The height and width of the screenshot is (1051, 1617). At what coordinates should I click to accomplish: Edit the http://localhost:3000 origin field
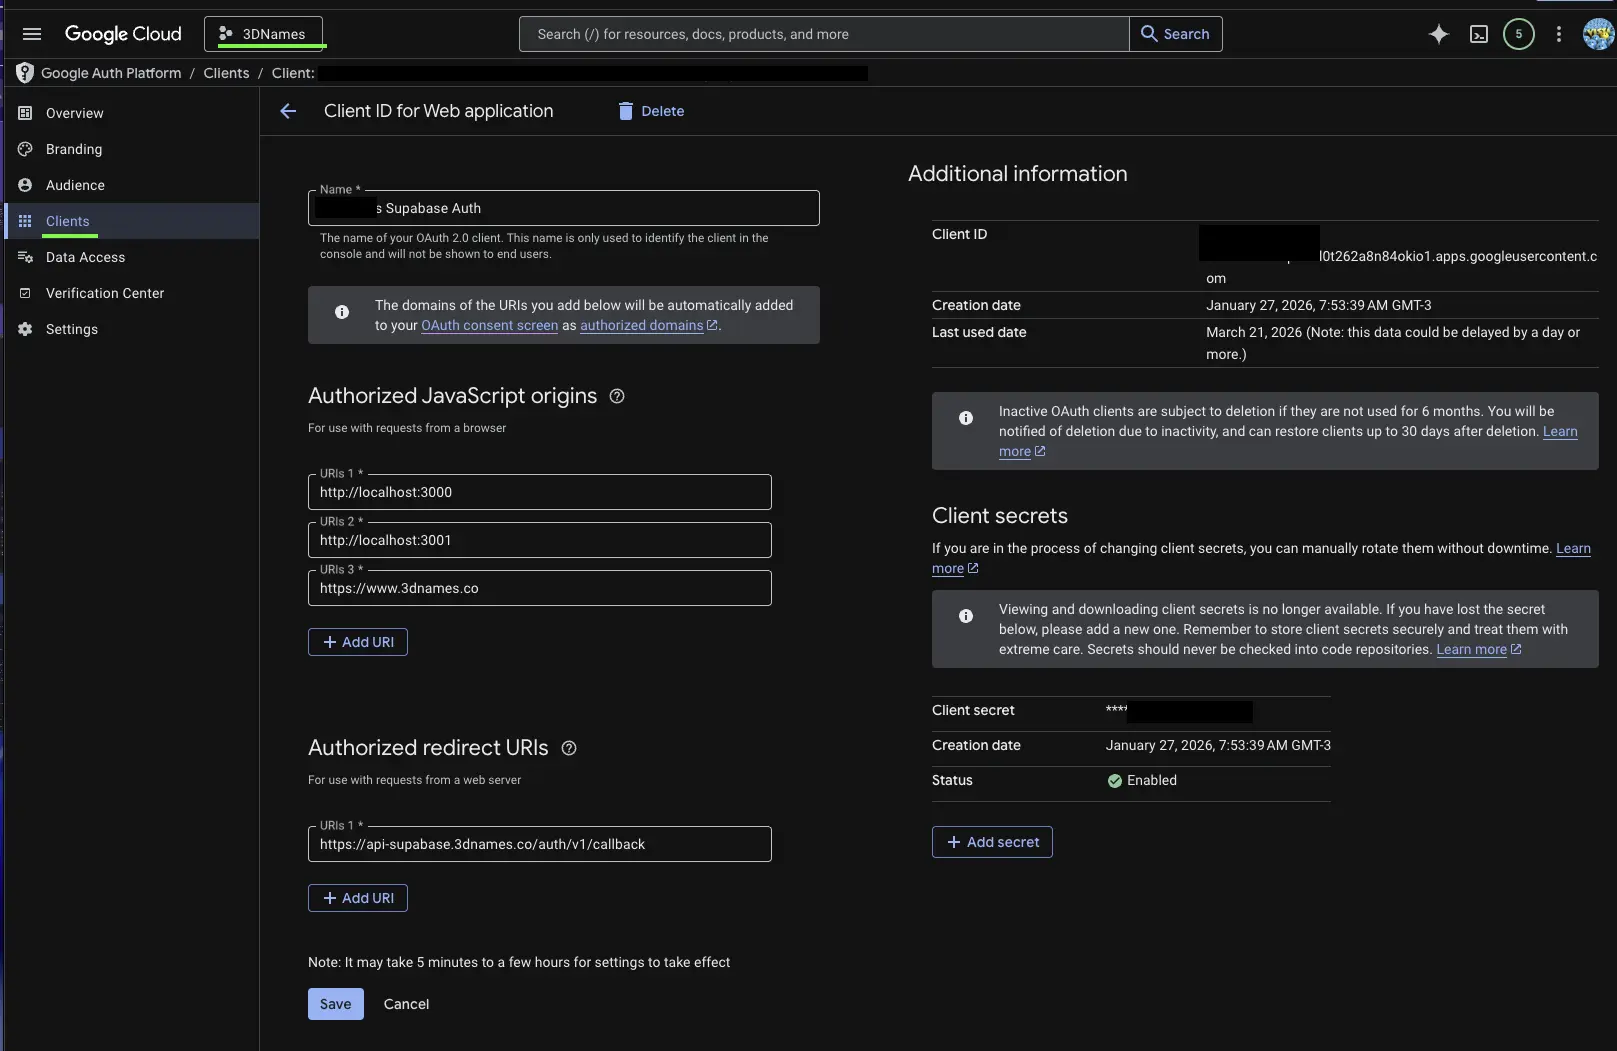tap(540, 492)
